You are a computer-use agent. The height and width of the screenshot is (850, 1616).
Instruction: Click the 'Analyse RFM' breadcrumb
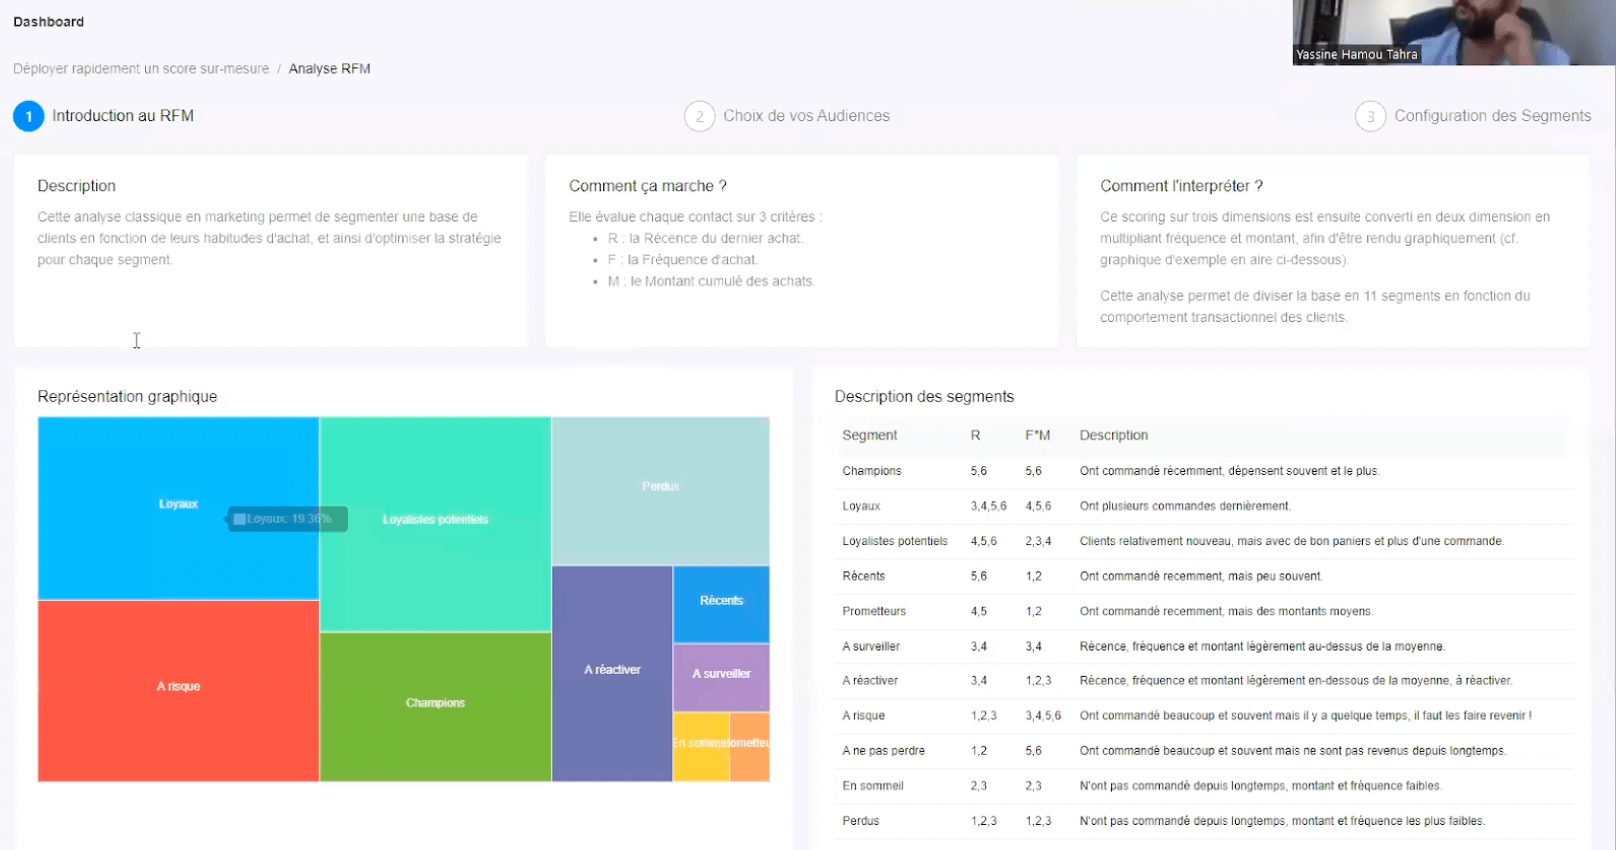[330, 69]
